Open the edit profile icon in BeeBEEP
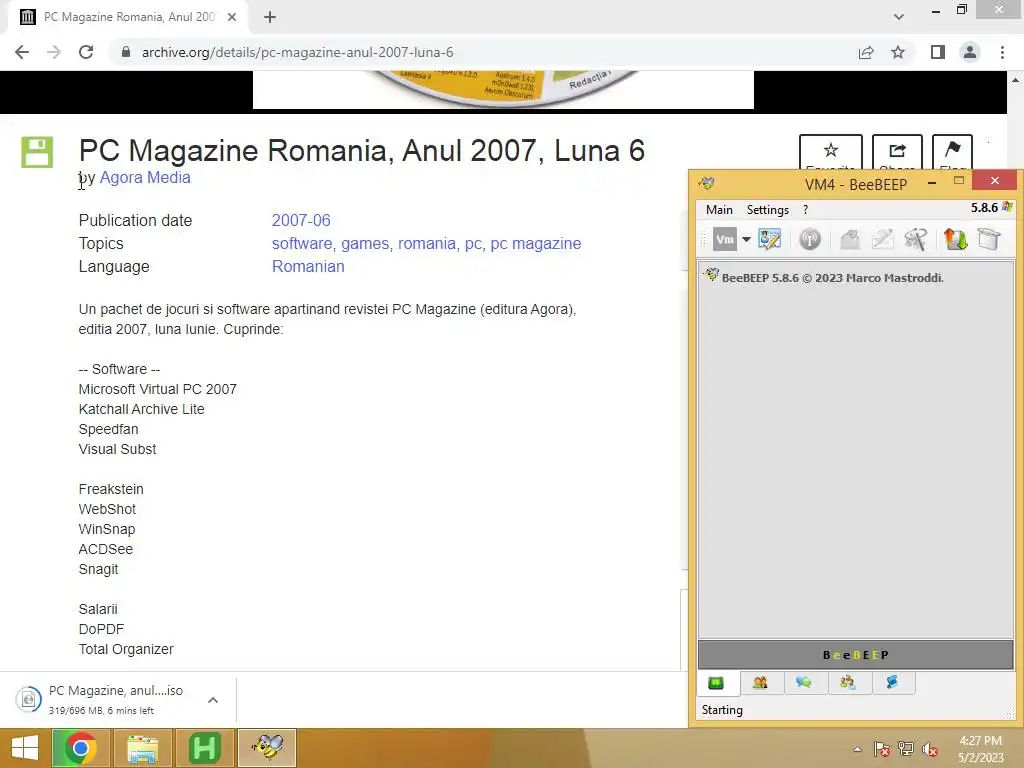1024x768 pixels. click(769, 240)
